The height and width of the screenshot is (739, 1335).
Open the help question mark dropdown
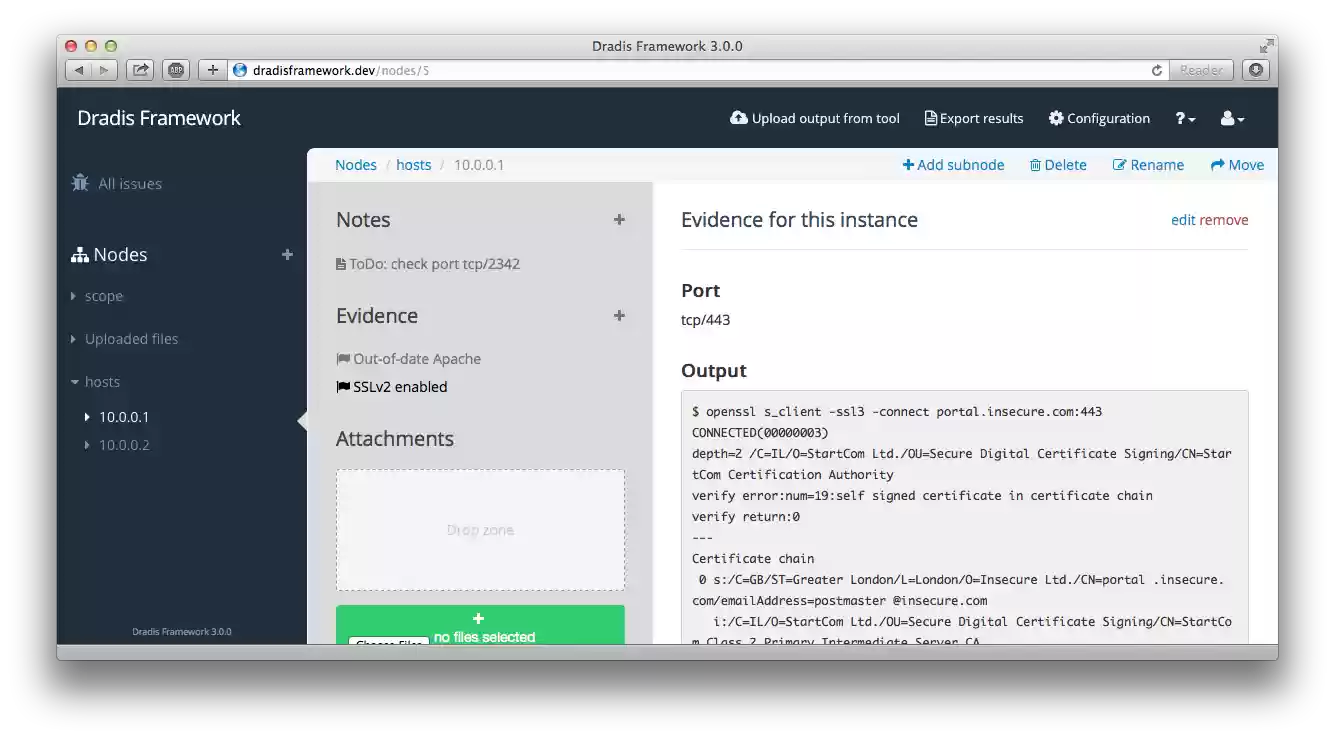pyautogui.click(x=1184, y=118)
